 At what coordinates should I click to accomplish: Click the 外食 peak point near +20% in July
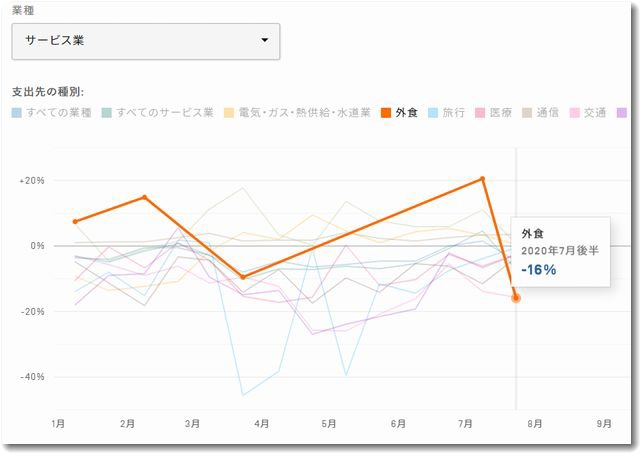pos(483,179)
